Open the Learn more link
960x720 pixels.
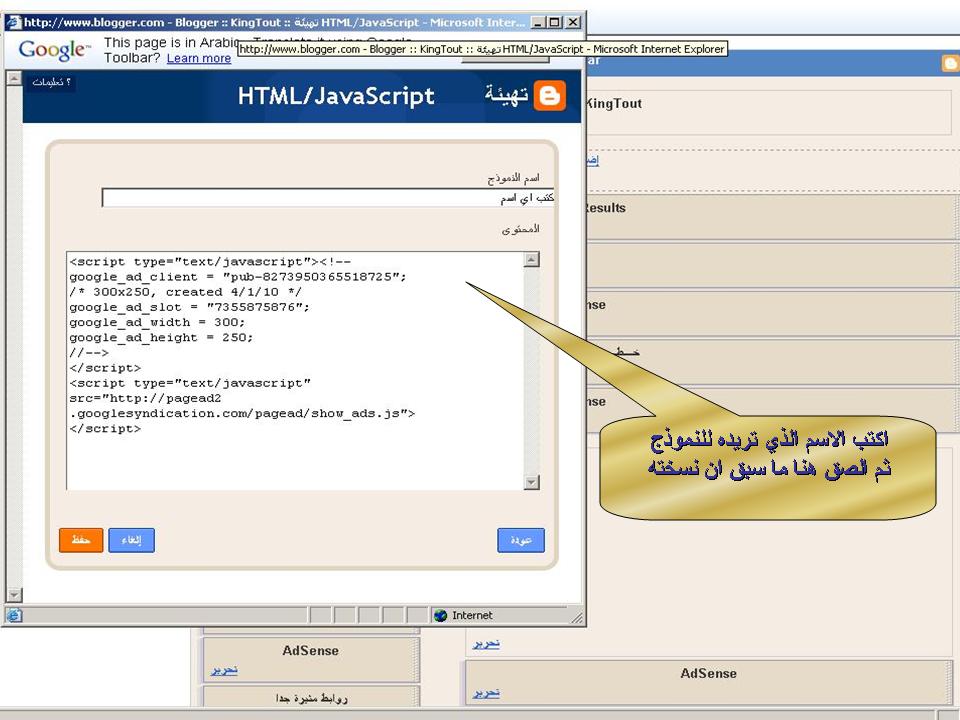[198, 58]
